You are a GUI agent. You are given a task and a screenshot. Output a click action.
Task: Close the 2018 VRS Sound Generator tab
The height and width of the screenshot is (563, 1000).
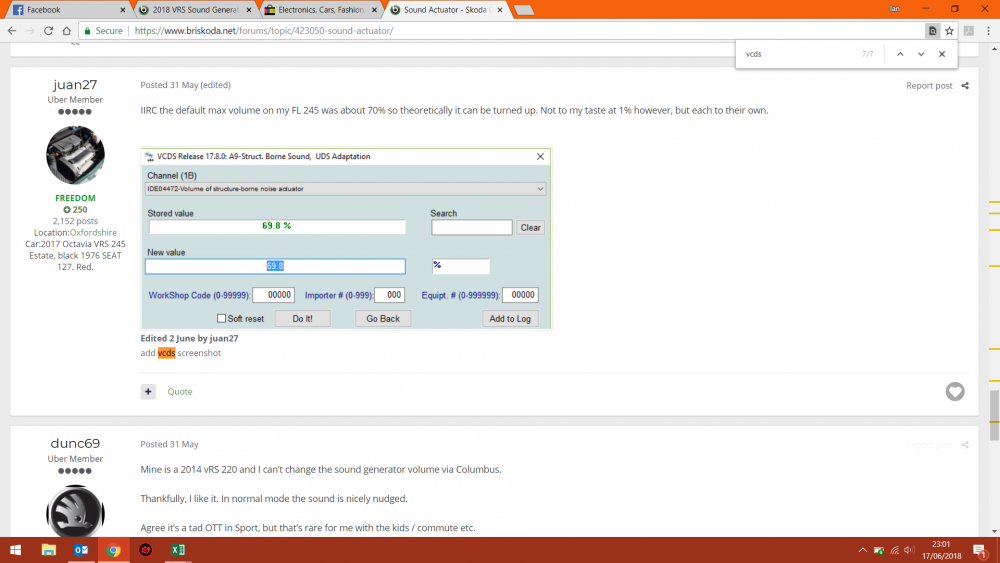tap(249, 10)
